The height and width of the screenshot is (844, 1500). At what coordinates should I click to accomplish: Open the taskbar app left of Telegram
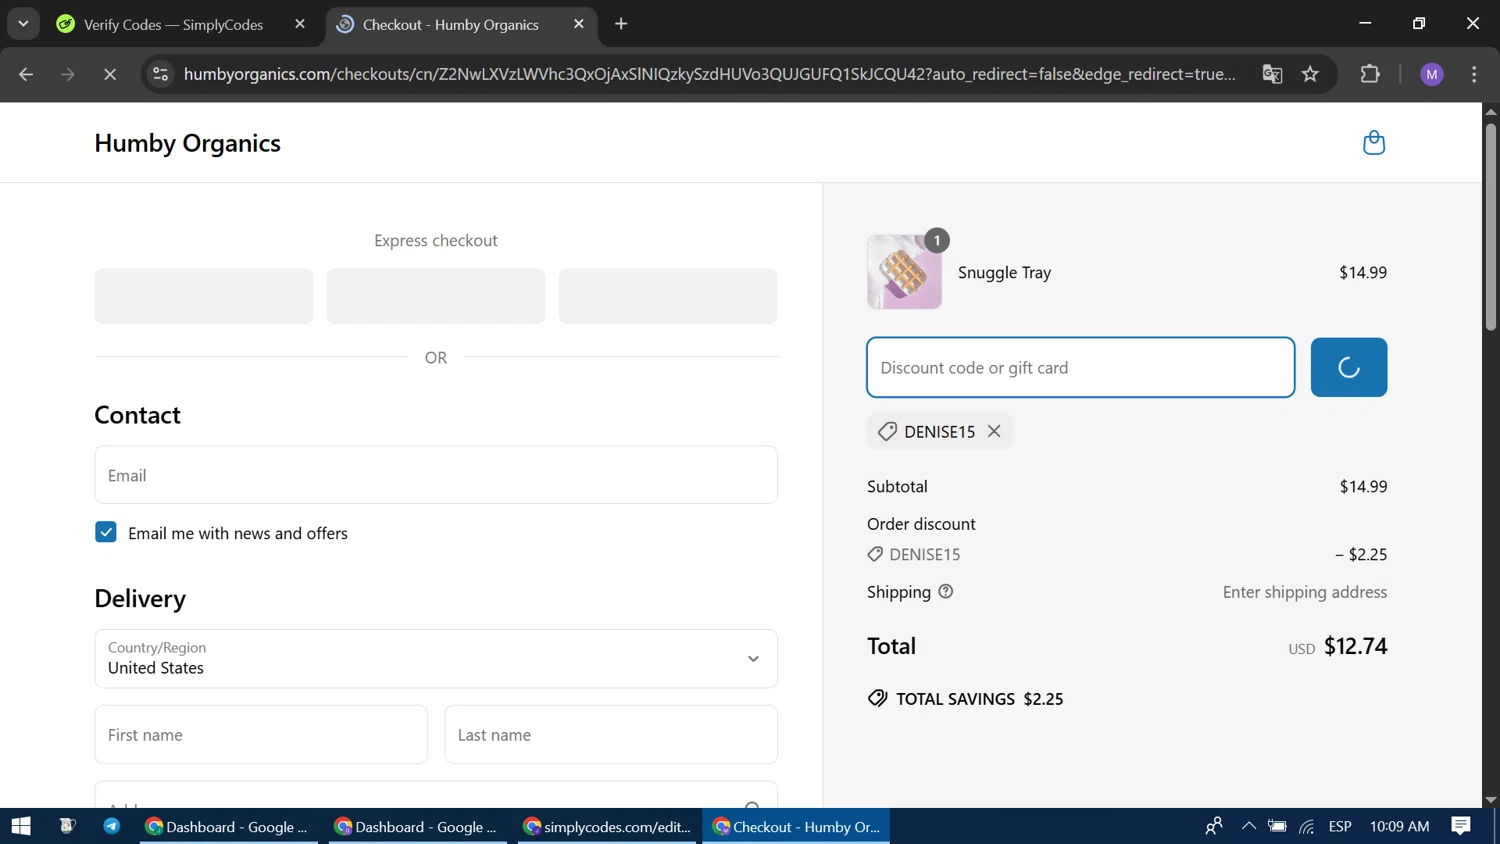67,826
